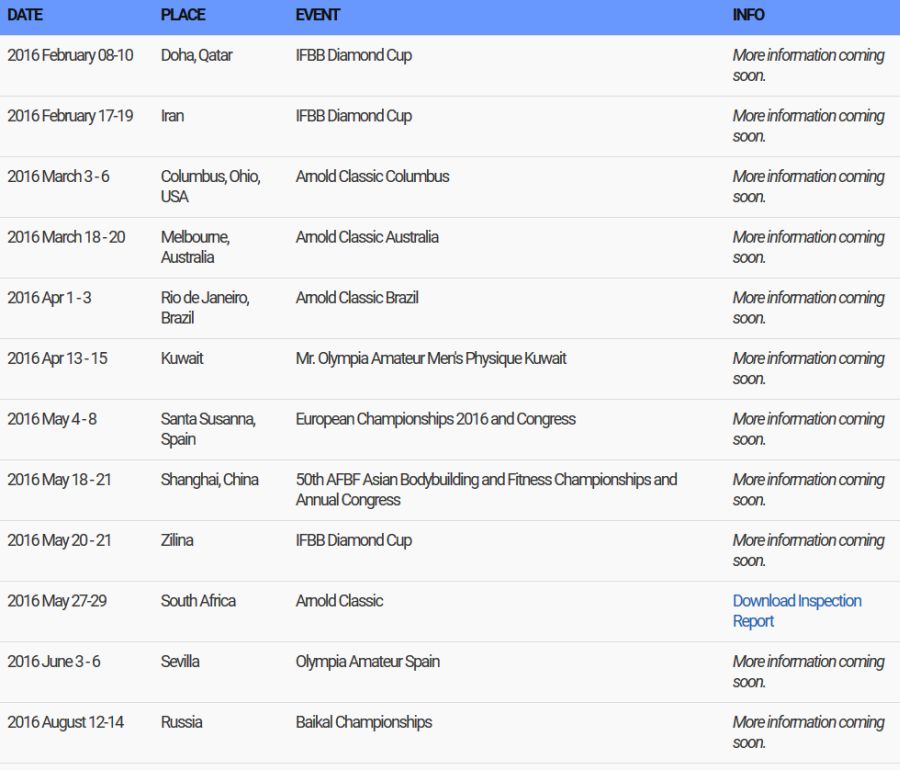Screen dimensions: 900x770
Task: Select the Baikal Championships event name
Action: pos(363,722)
